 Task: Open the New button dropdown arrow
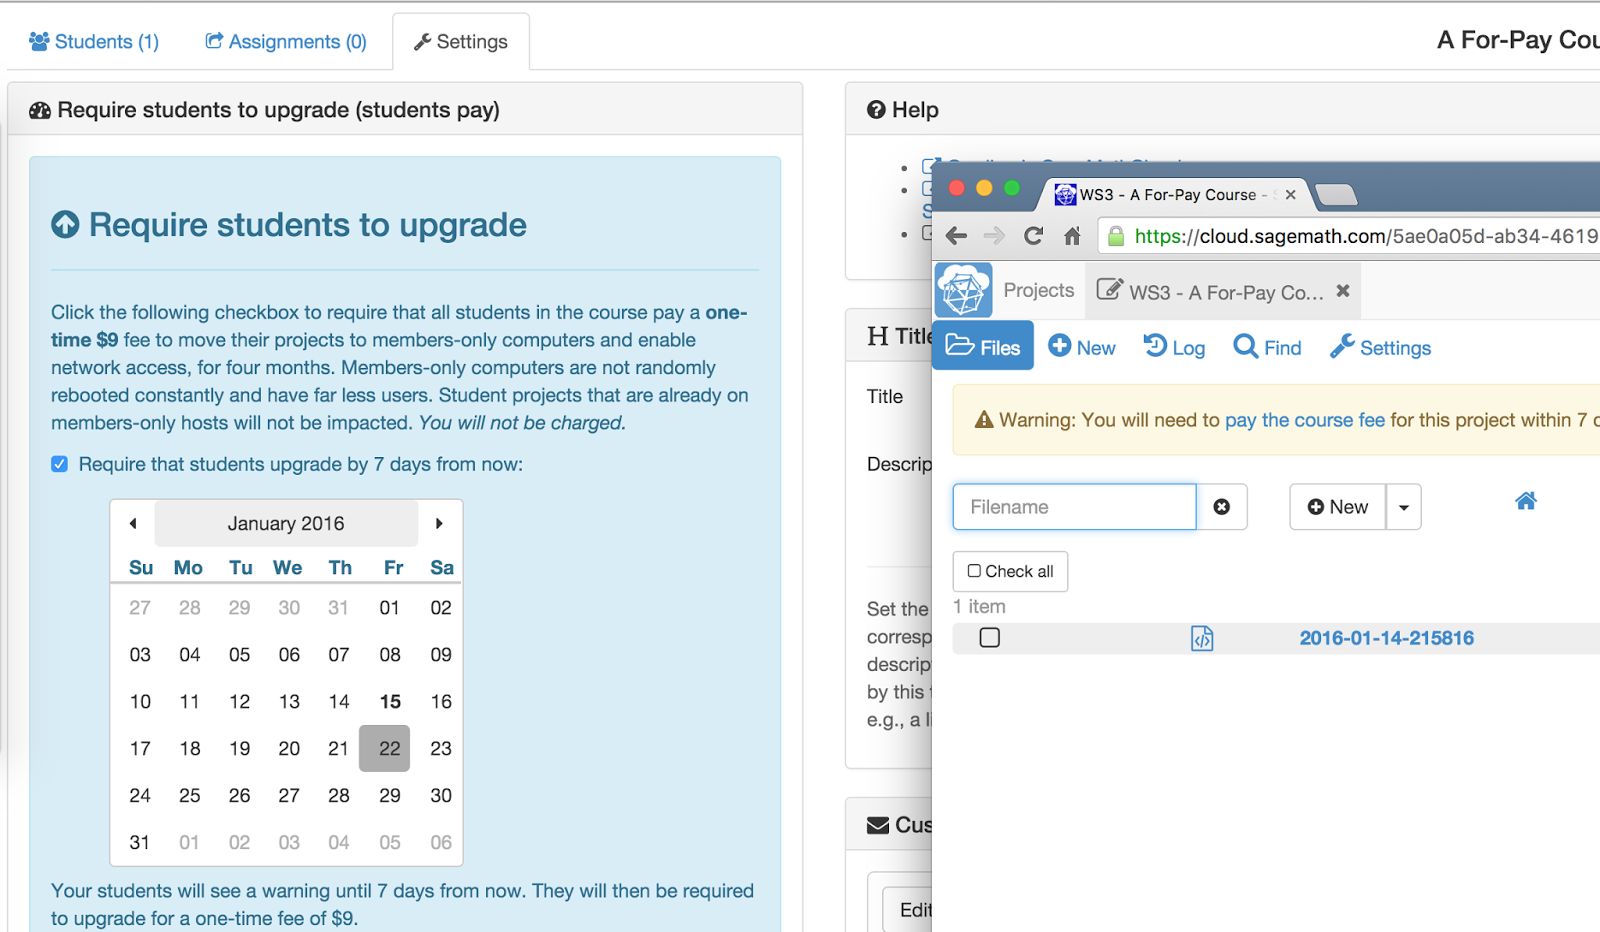coord(1404,507)
